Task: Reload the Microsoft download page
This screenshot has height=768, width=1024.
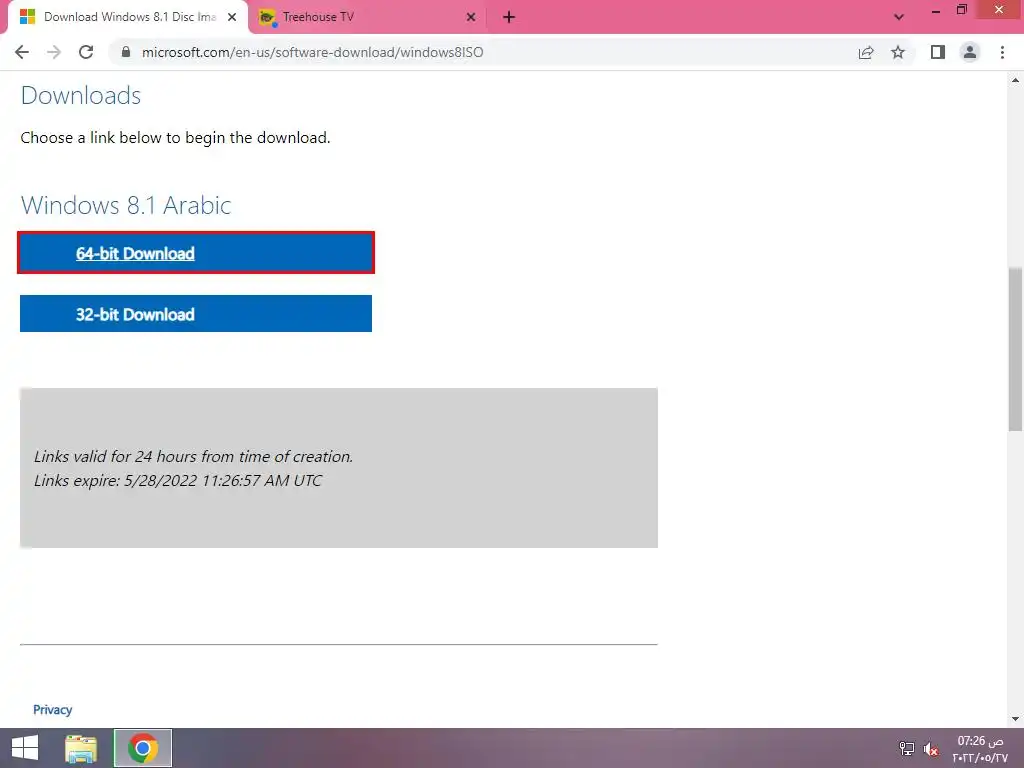Action: click(86, 52)
